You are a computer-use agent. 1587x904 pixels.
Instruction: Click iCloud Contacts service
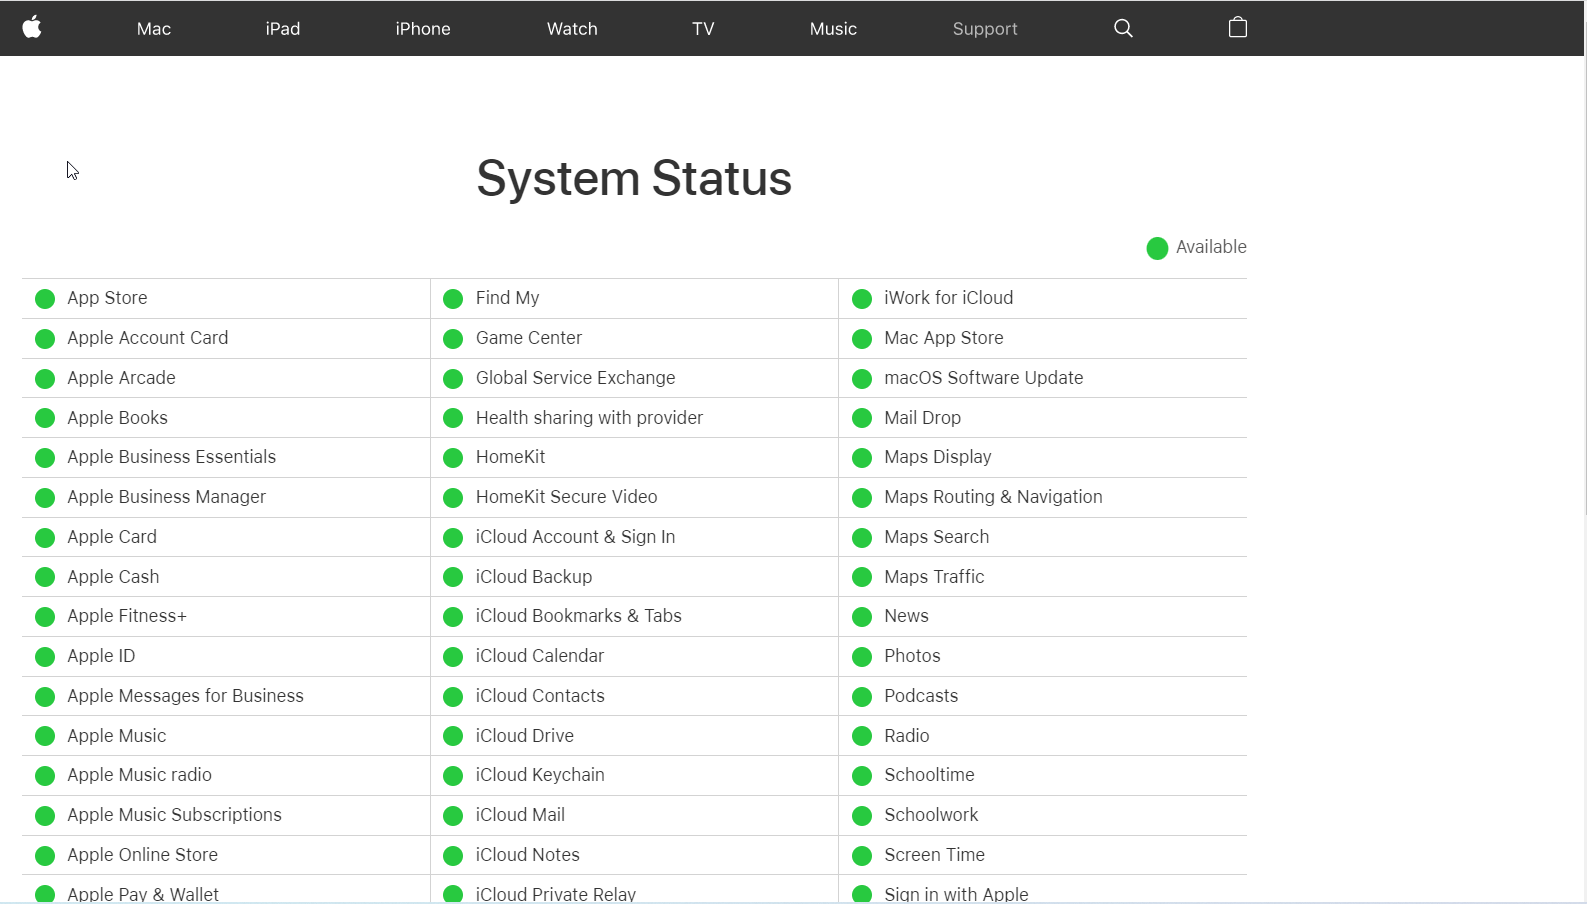[540, 696]
